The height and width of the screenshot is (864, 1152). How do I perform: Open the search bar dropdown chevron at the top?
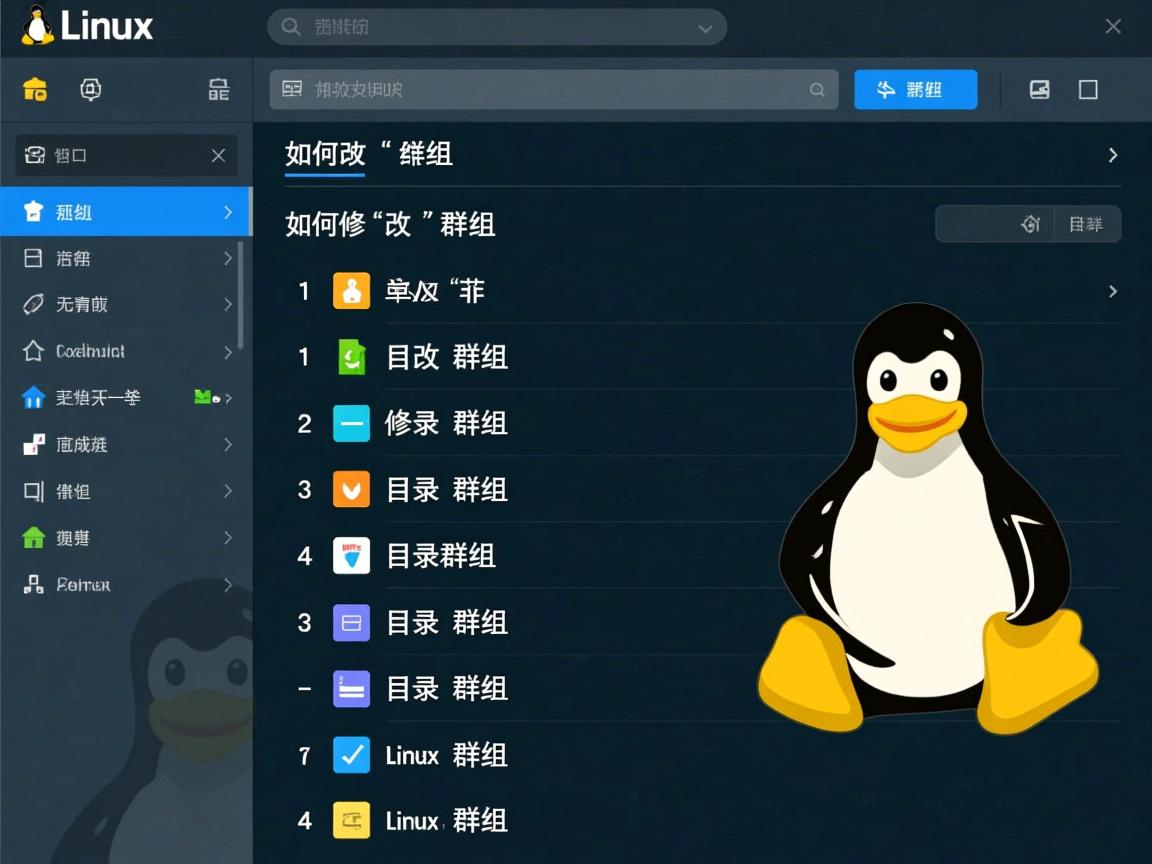pyautogui.click(x=703, y=27)
